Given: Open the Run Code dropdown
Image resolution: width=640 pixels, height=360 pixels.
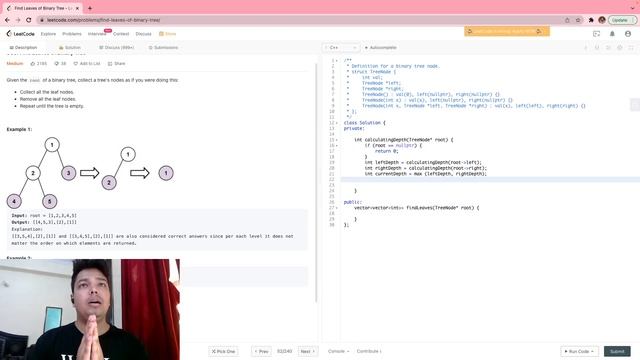Looking at the screenshot, I should (x=579, y=351).
